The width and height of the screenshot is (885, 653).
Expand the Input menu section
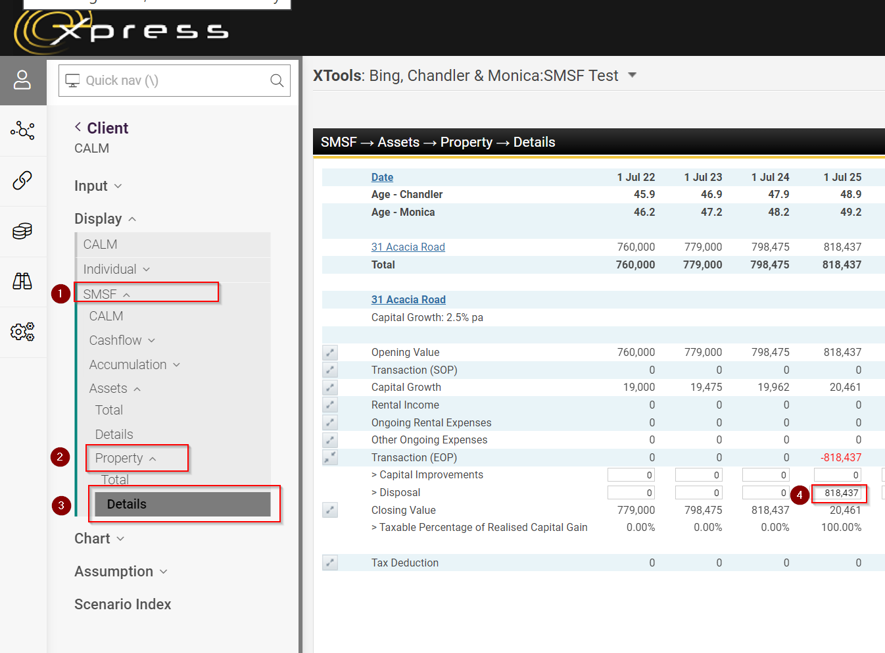tap(98, 186)
